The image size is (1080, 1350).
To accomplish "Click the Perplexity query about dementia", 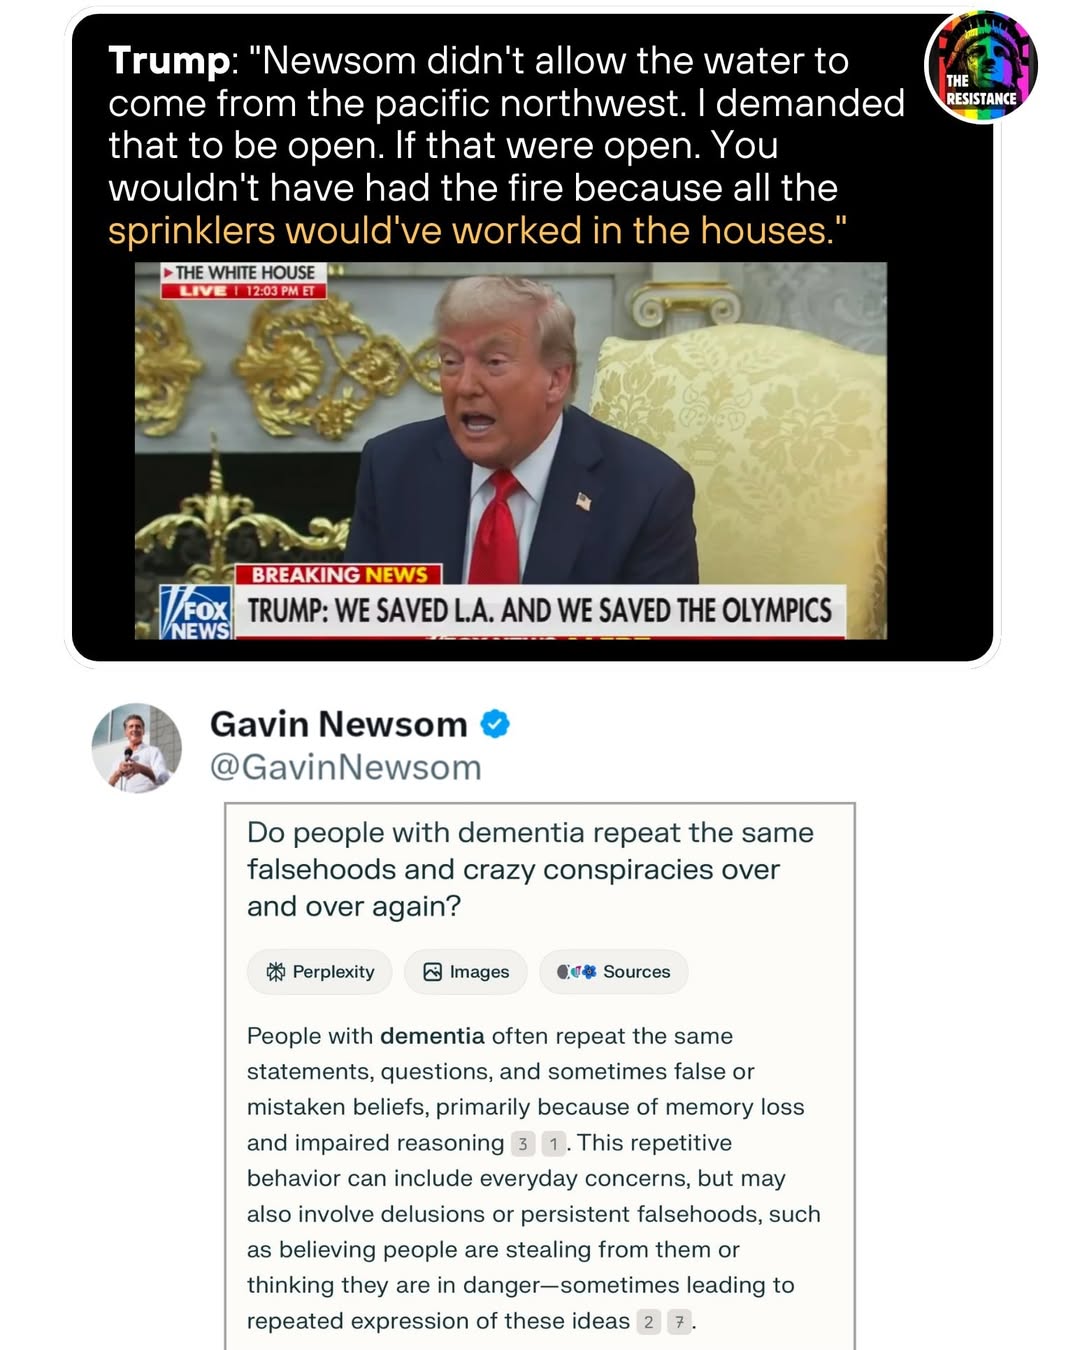I will click(x=530, y=869).
